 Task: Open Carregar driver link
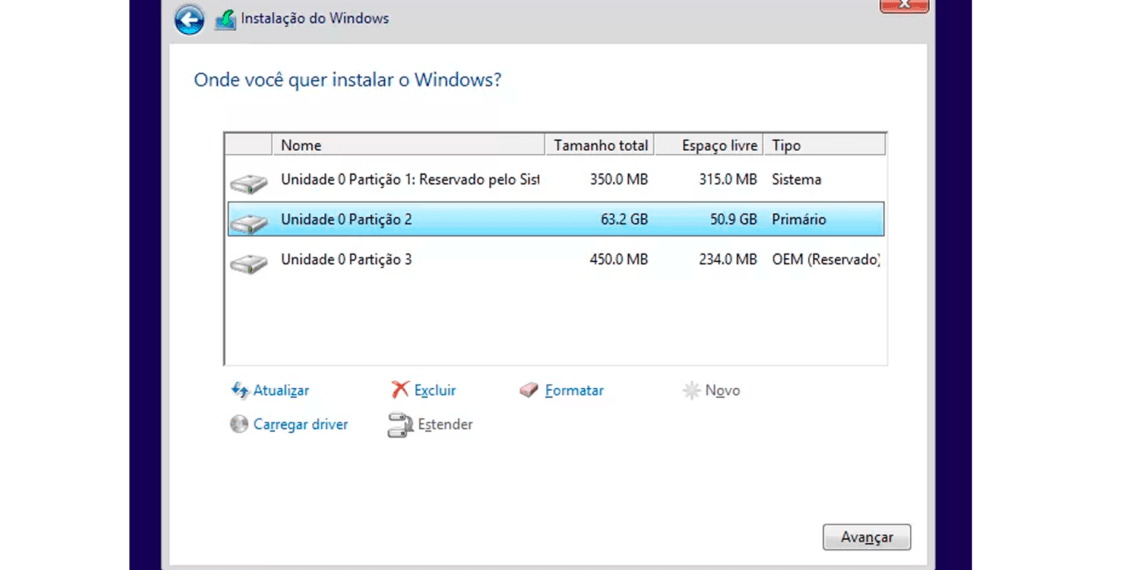click(301, 425)
